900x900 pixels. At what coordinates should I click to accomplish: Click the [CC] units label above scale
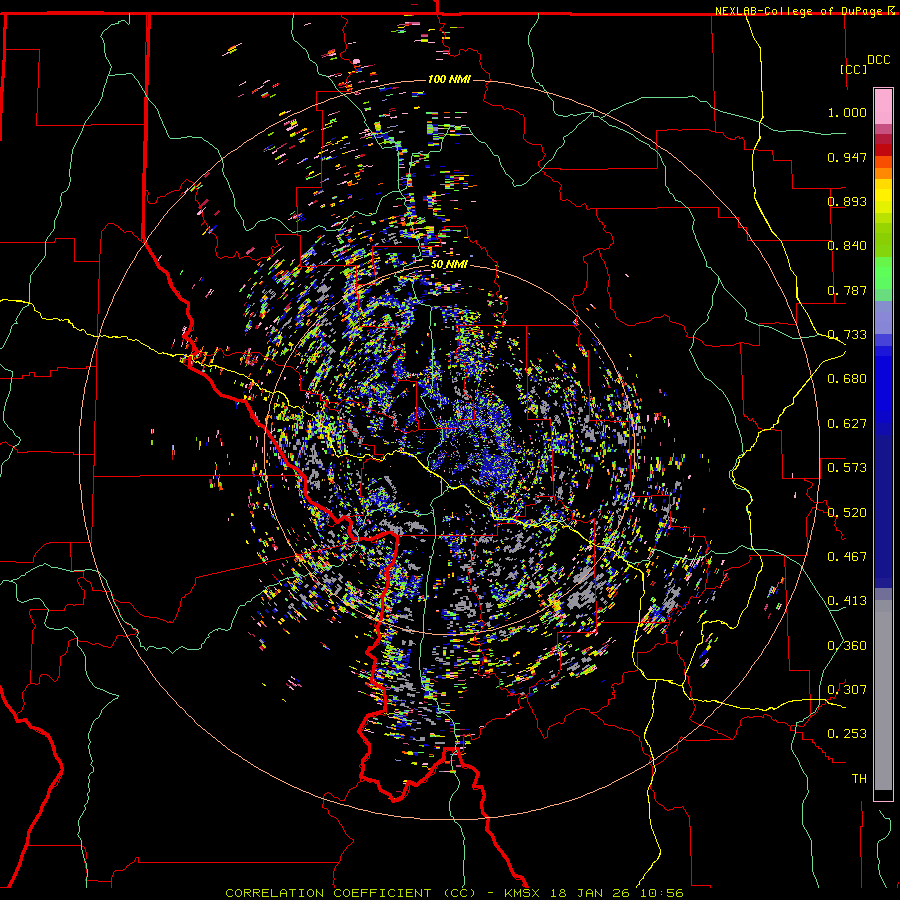point(854,69)
